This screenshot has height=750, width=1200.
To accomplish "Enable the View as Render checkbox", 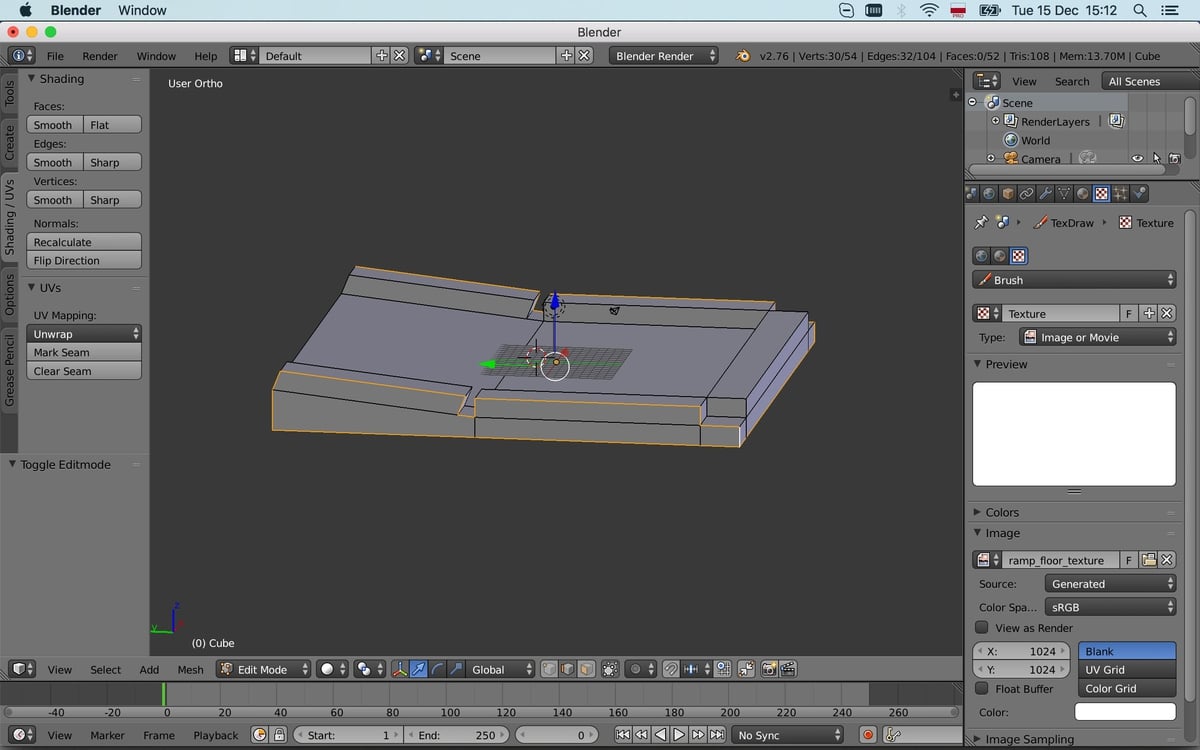I will [x=981, y=627].
